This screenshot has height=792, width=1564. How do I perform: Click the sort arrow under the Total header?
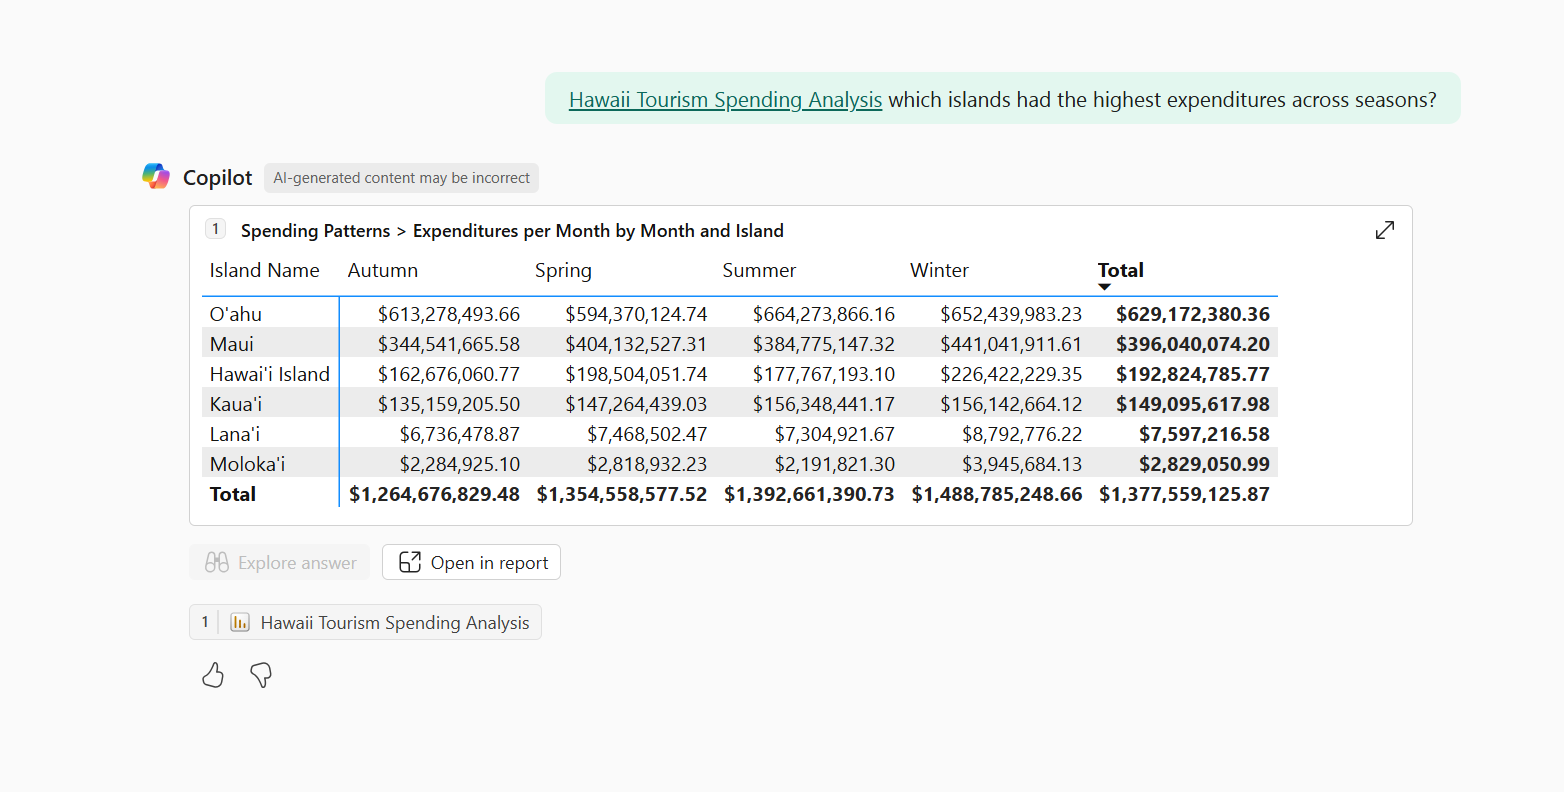(x=1104, y=287)
